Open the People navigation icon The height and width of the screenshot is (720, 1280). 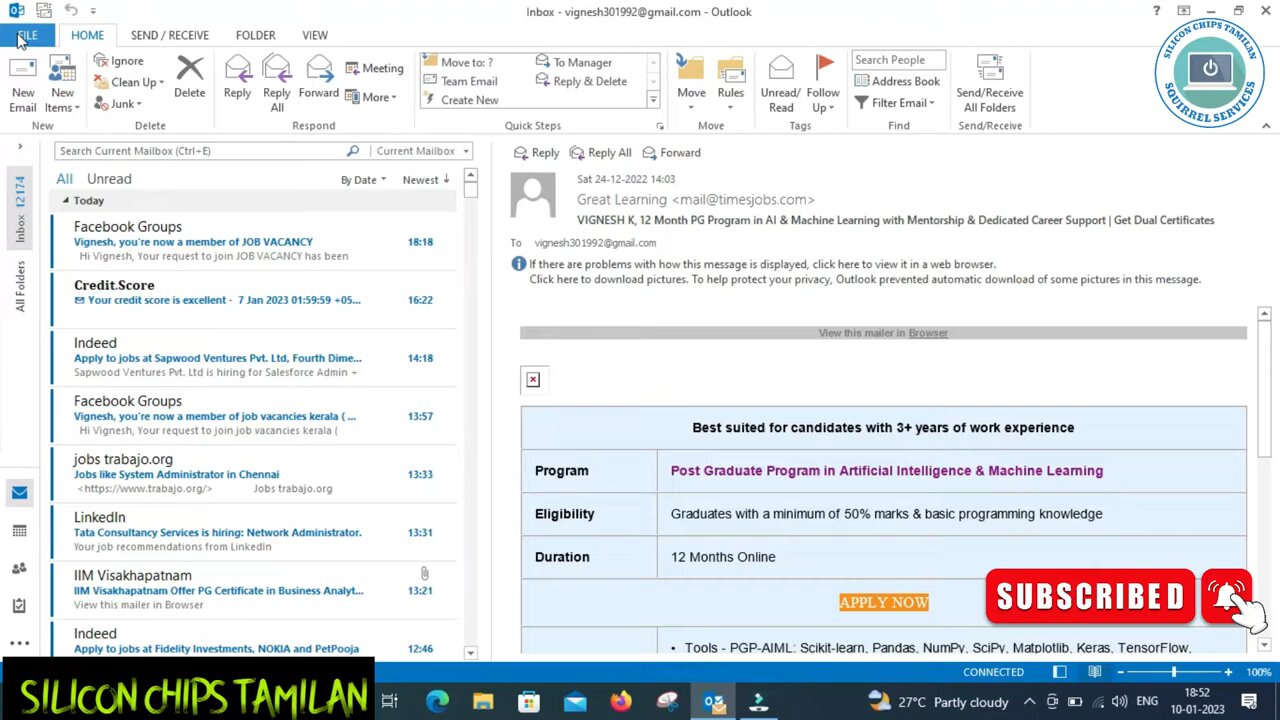(19, 568)
